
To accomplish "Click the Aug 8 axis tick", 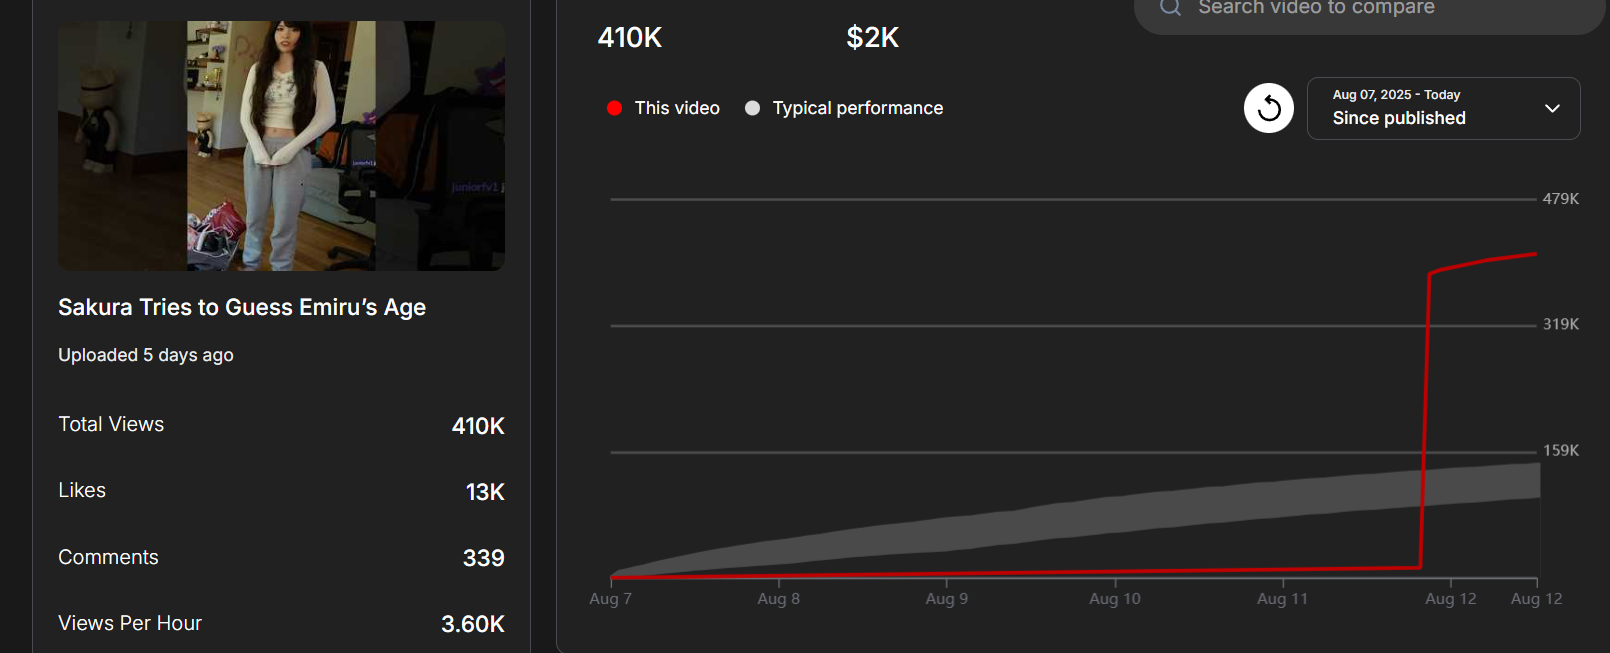I will (778, 599).
